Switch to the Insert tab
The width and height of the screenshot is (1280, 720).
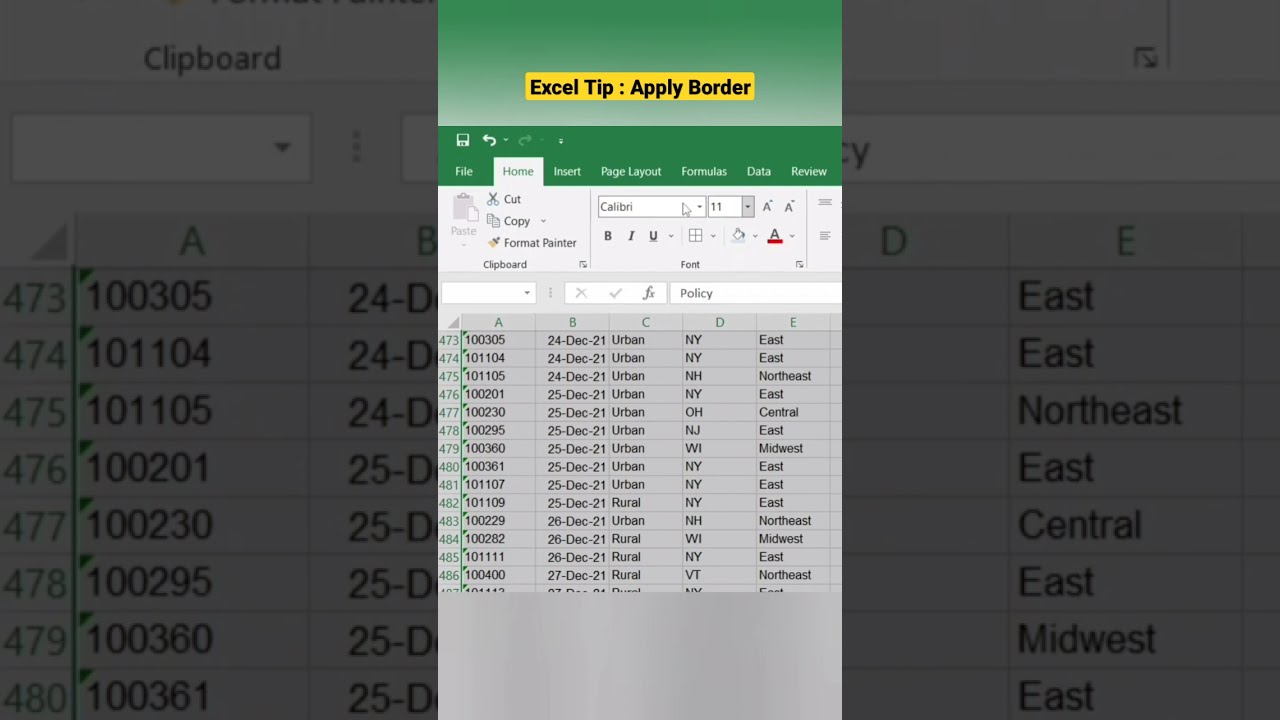[567, 171]
